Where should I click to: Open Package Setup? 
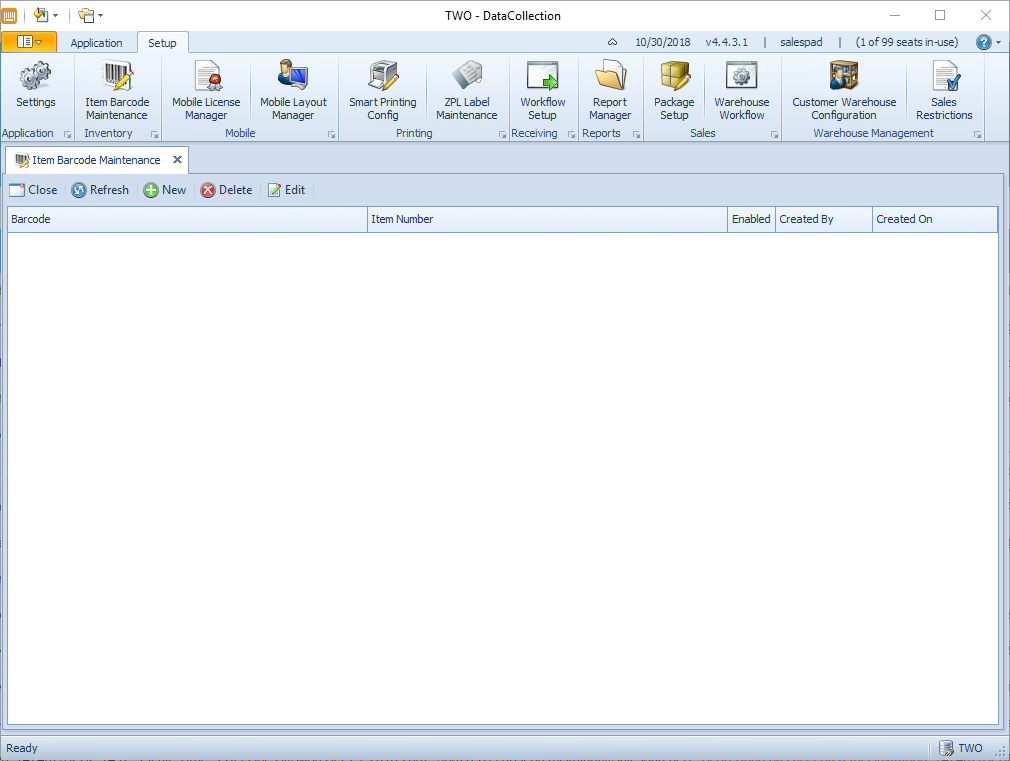point(674,90)
